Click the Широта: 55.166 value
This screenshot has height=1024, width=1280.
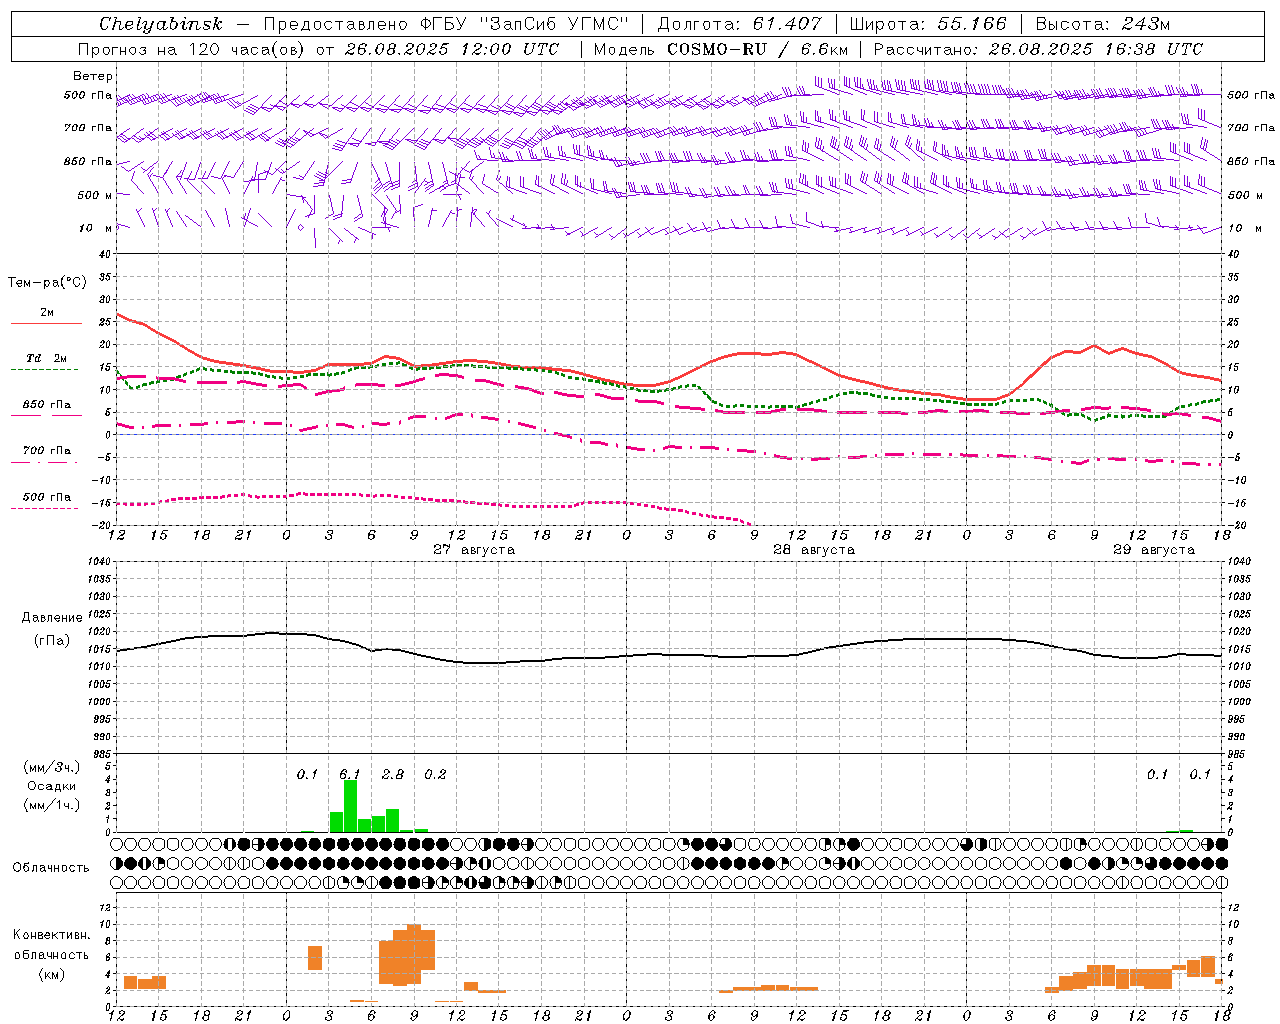point(927,24)
